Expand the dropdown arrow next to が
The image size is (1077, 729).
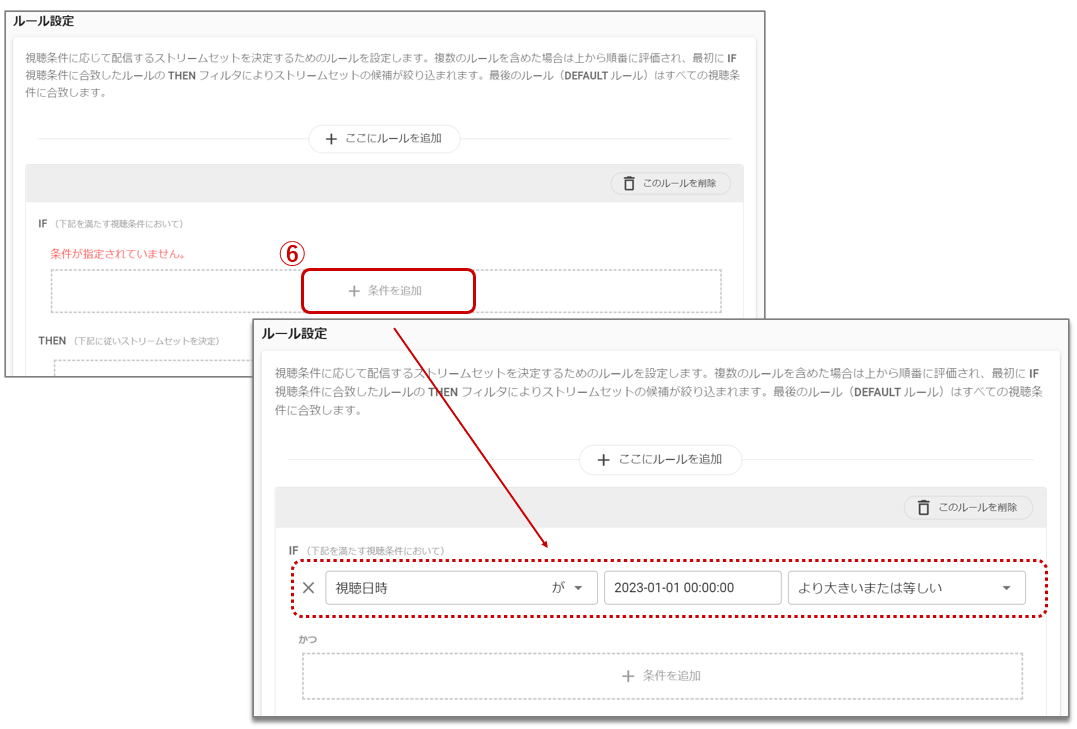tap(578, 588)
